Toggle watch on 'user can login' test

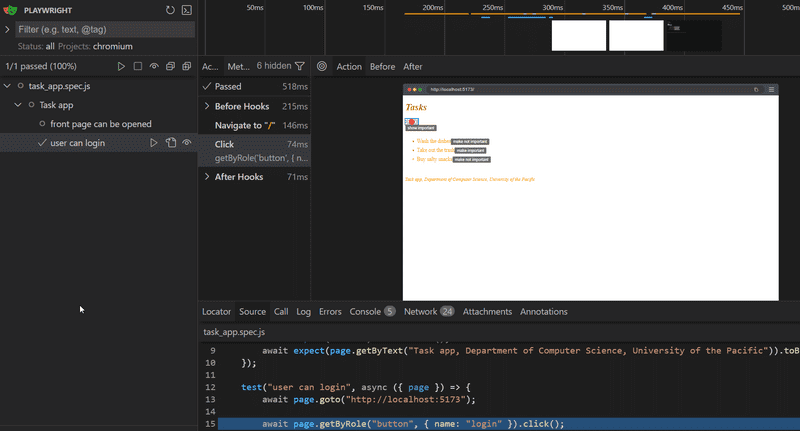coord(187,143)
